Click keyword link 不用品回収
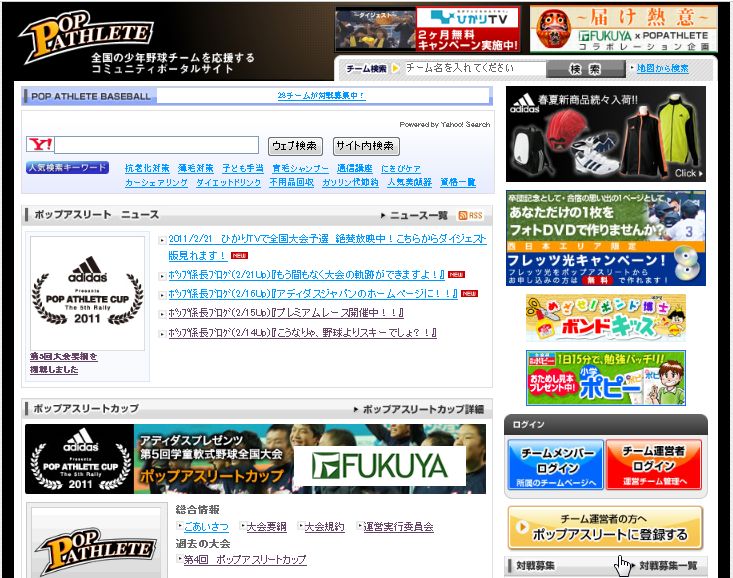Viewport: 733px width, 578px height. 291,182
